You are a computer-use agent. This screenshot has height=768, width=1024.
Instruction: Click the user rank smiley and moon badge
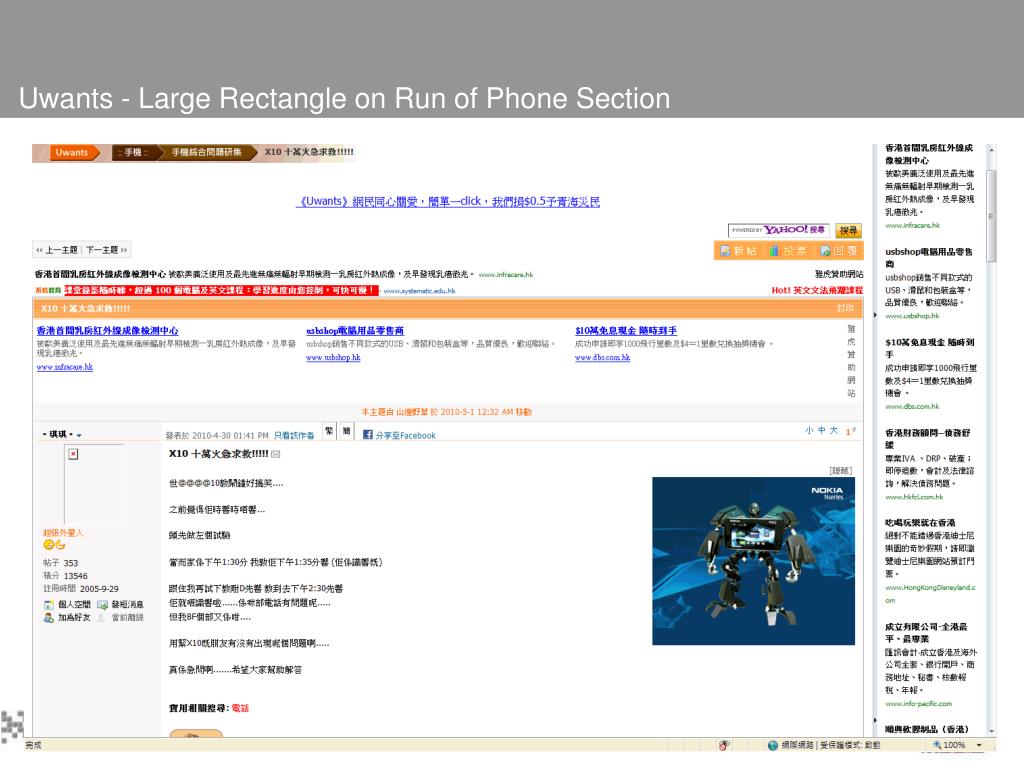[x=54, y=545]
